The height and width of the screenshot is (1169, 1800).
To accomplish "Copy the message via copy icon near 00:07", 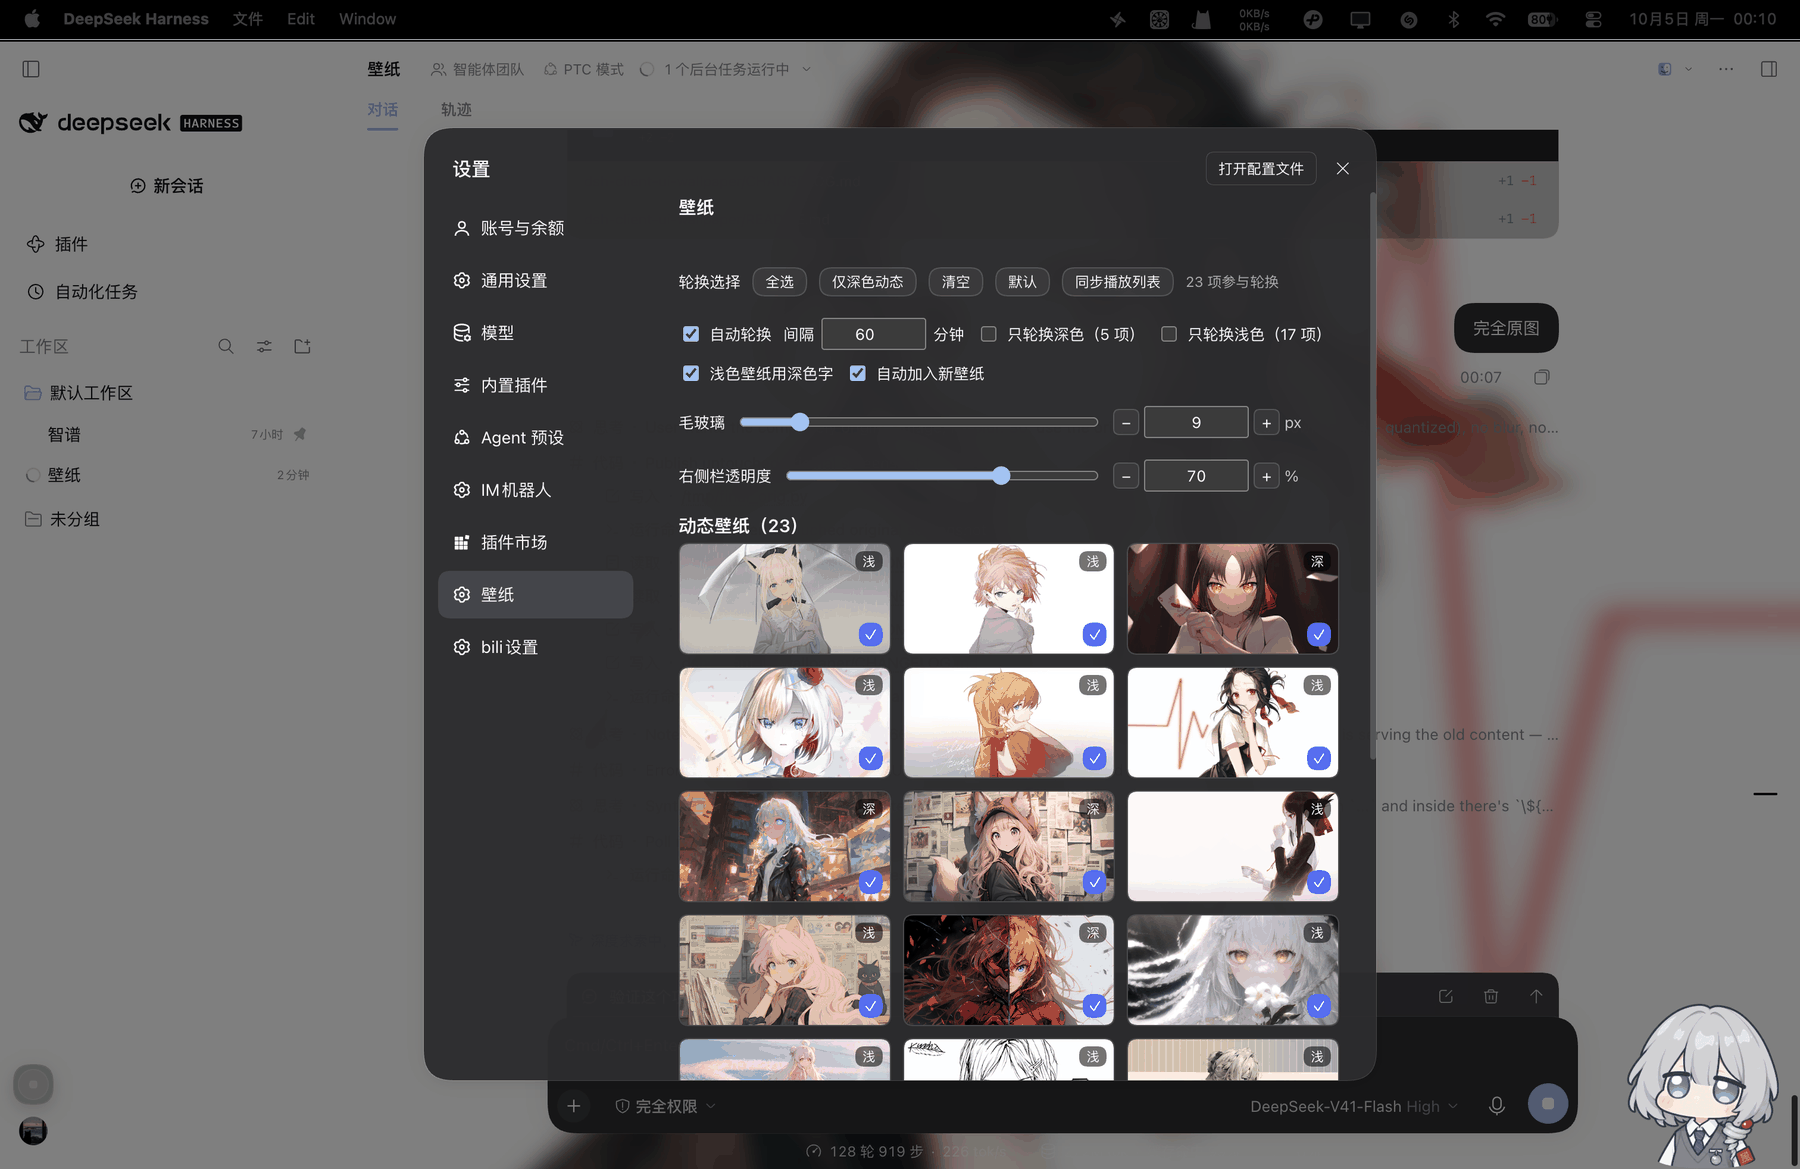I will point(1542,377).
